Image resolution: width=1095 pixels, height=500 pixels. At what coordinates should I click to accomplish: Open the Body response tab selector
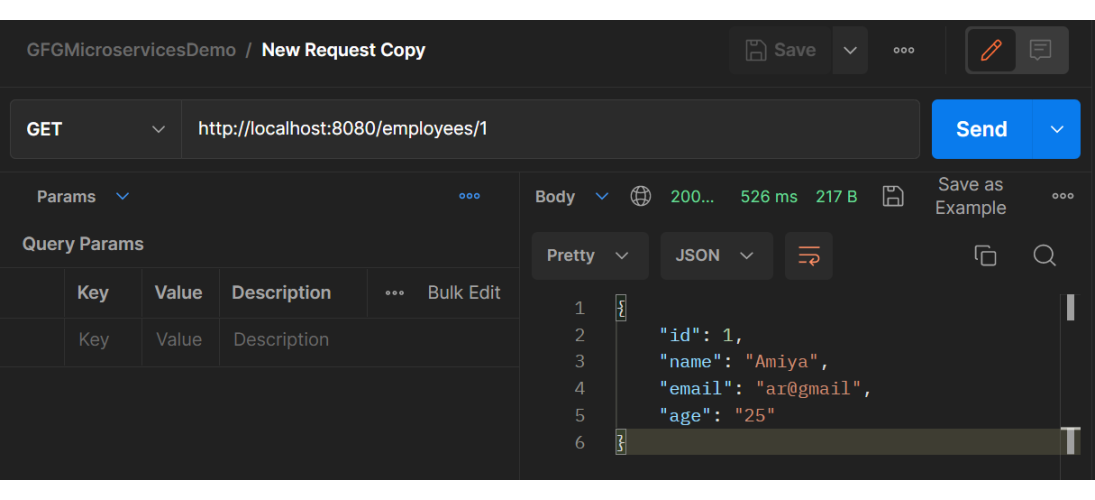[x=571, y=196]
